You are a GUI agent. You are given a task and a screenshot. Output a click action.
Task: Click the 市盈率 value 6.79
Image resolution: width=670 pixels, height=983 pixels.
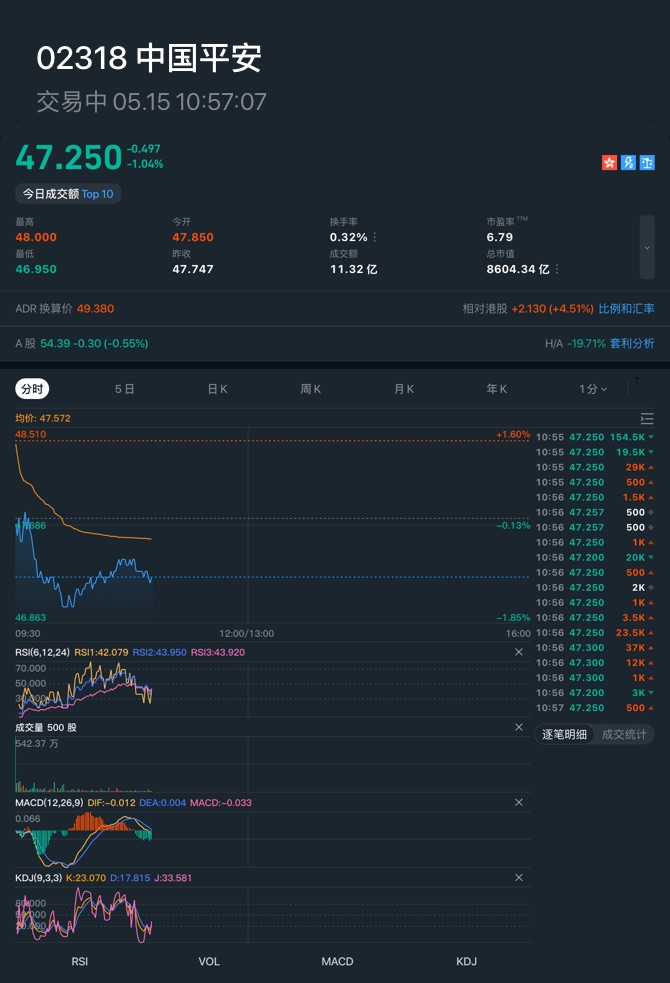[x=500, y=237]
